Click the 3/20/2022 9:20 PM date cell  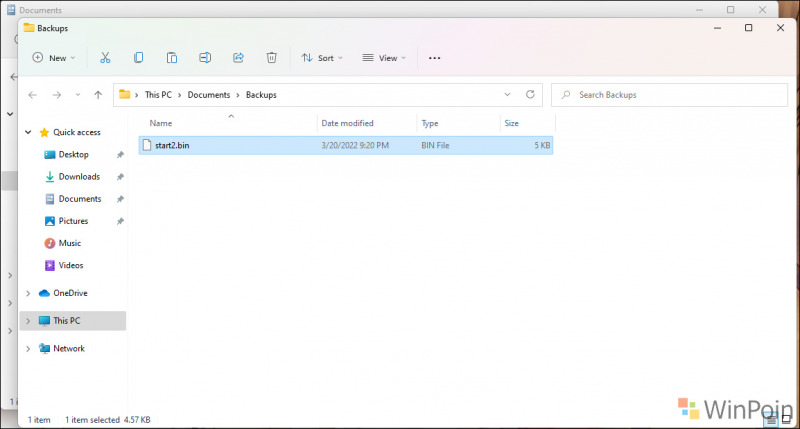tap(355, 145)
